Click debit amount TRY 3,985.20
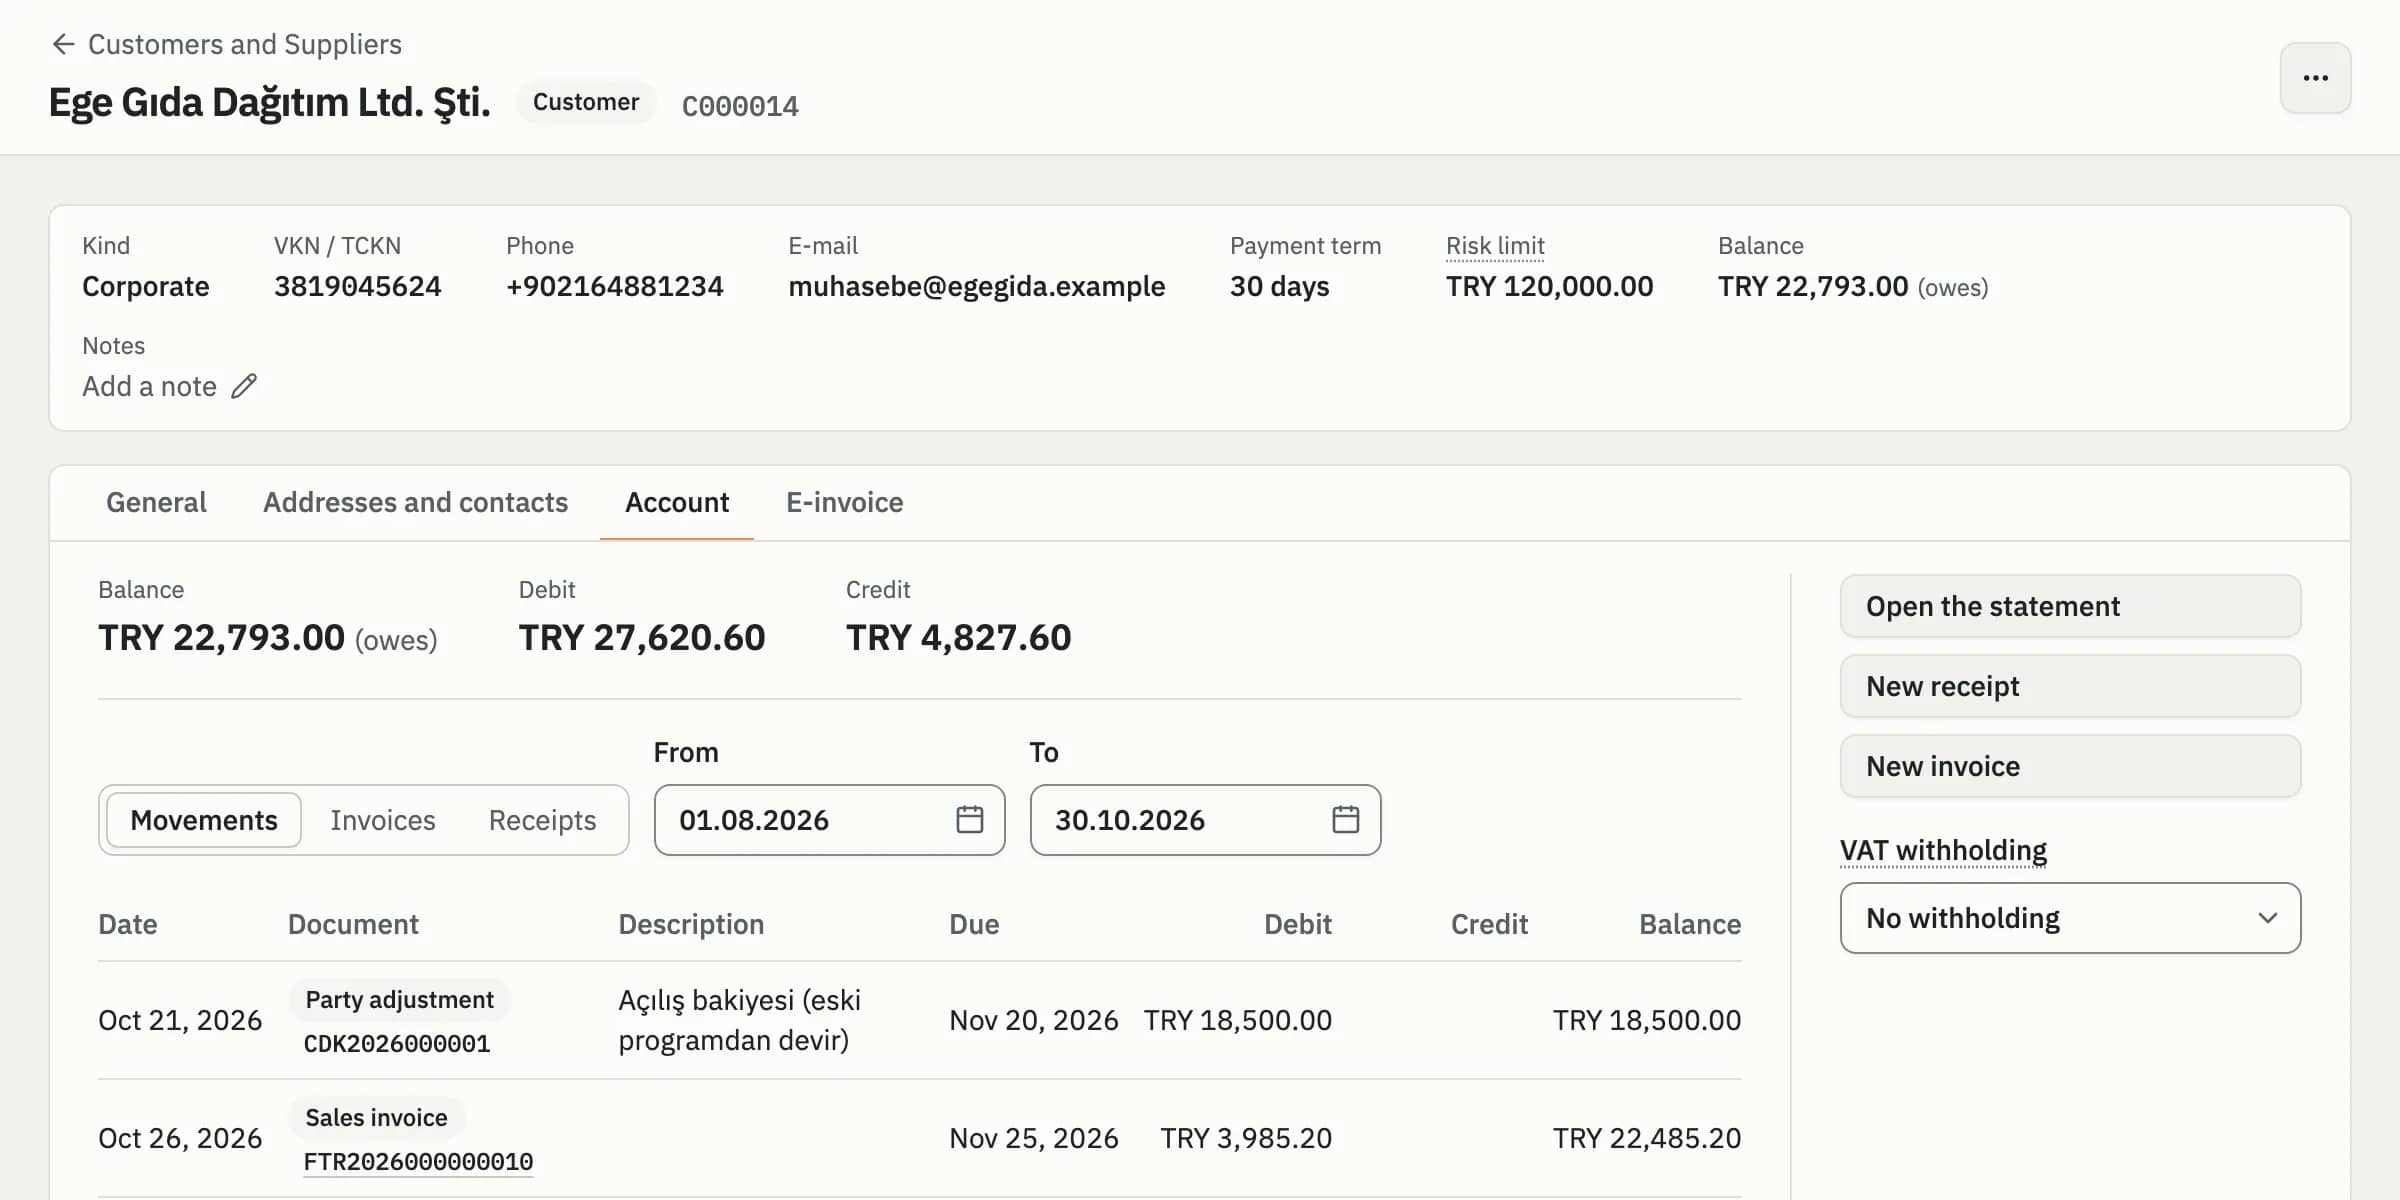2400x1200 pixels. pos(1246,1138)
